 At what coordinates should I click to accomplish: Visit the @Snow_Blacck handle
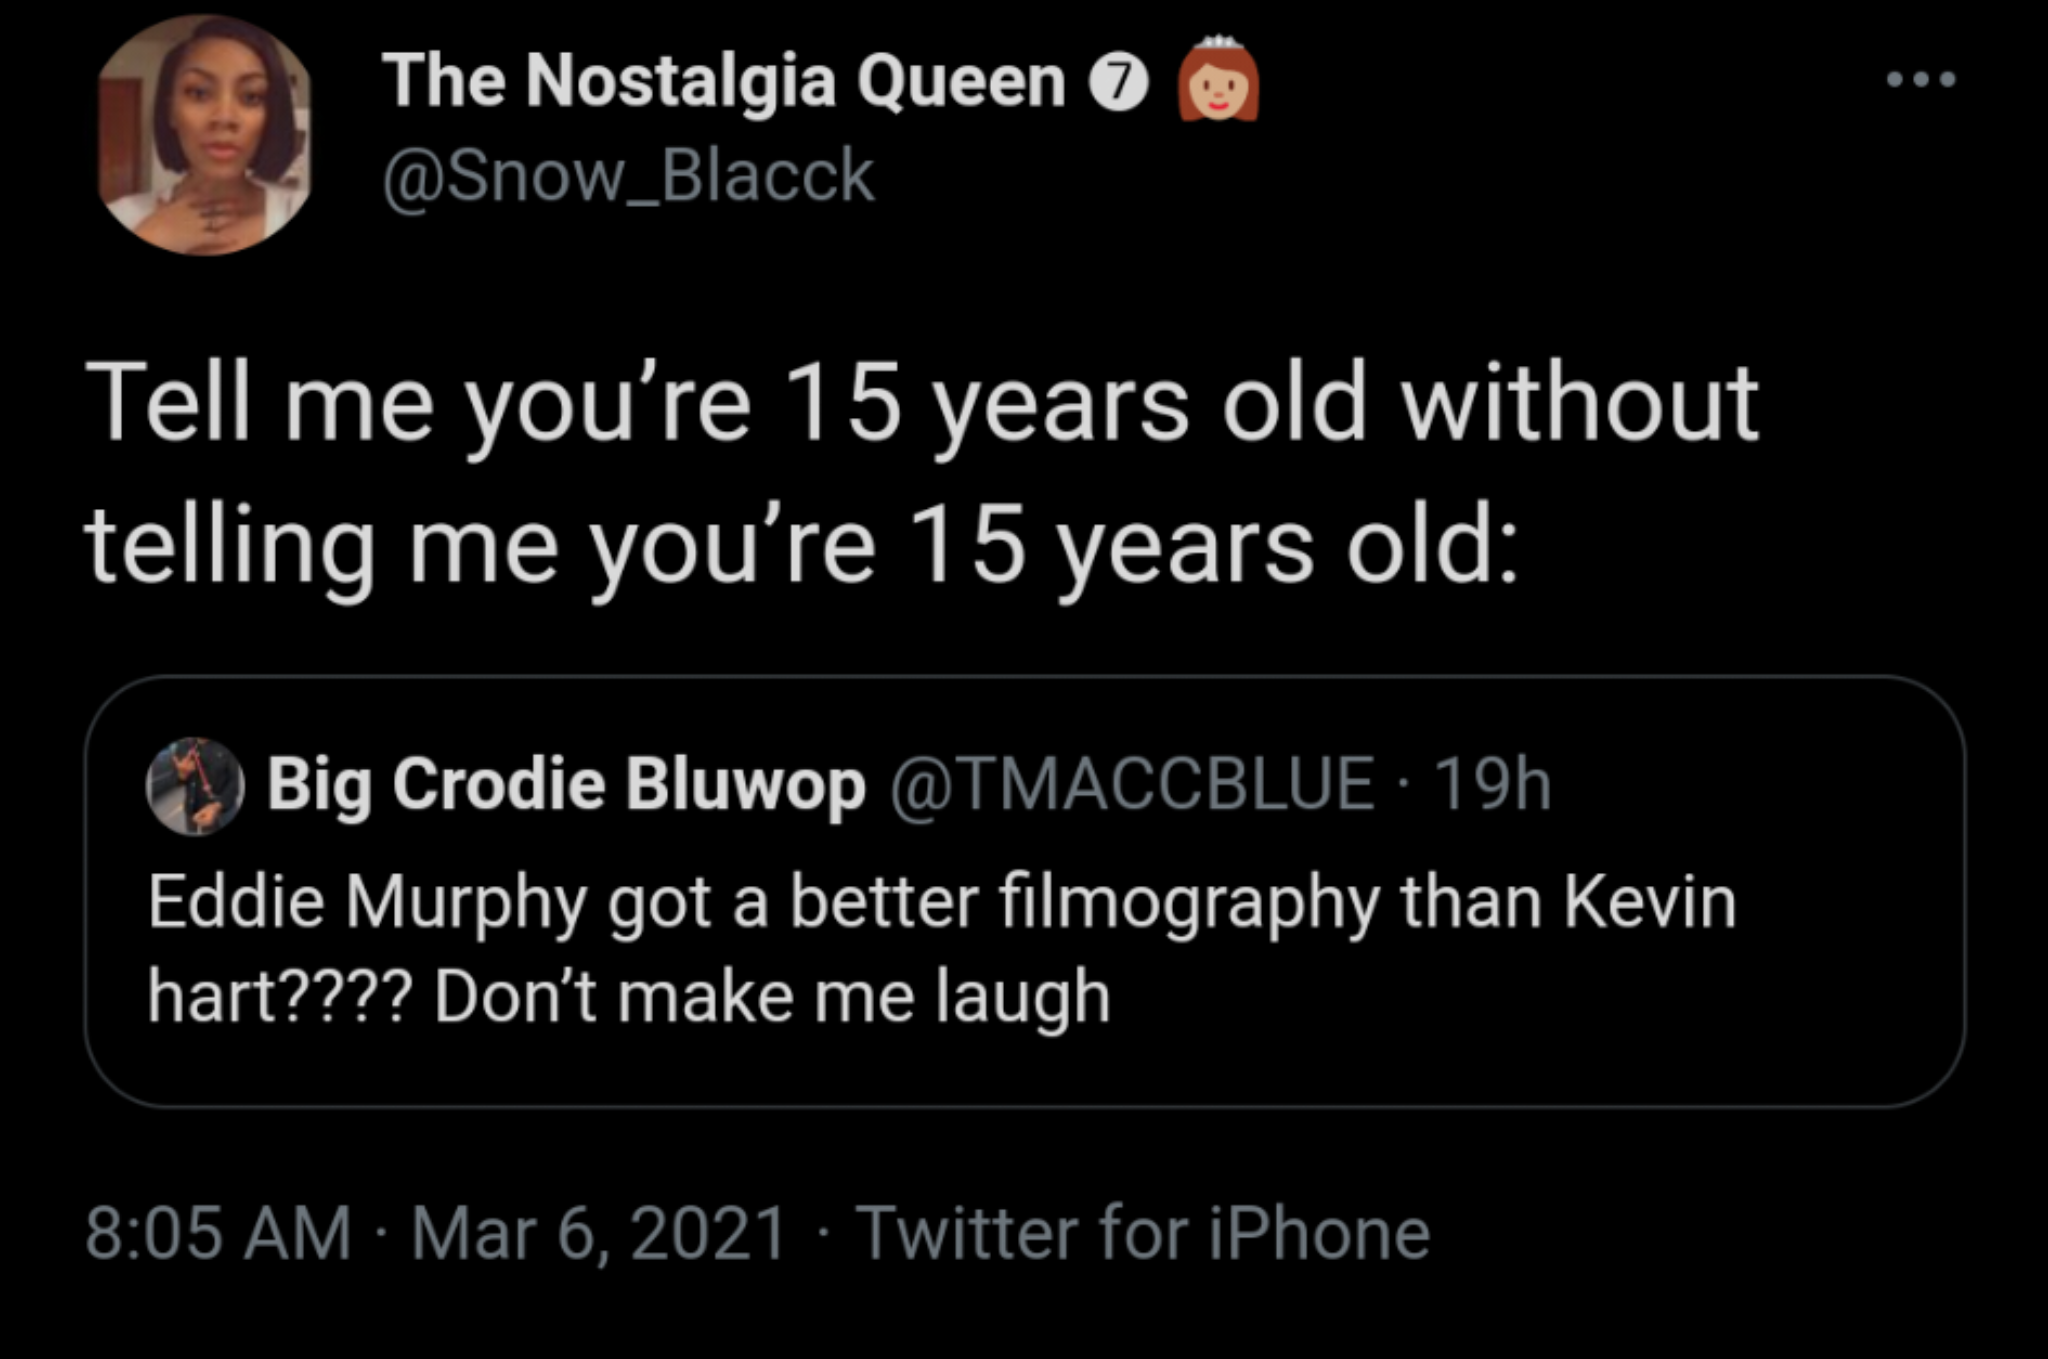click(x=628, y=176)
